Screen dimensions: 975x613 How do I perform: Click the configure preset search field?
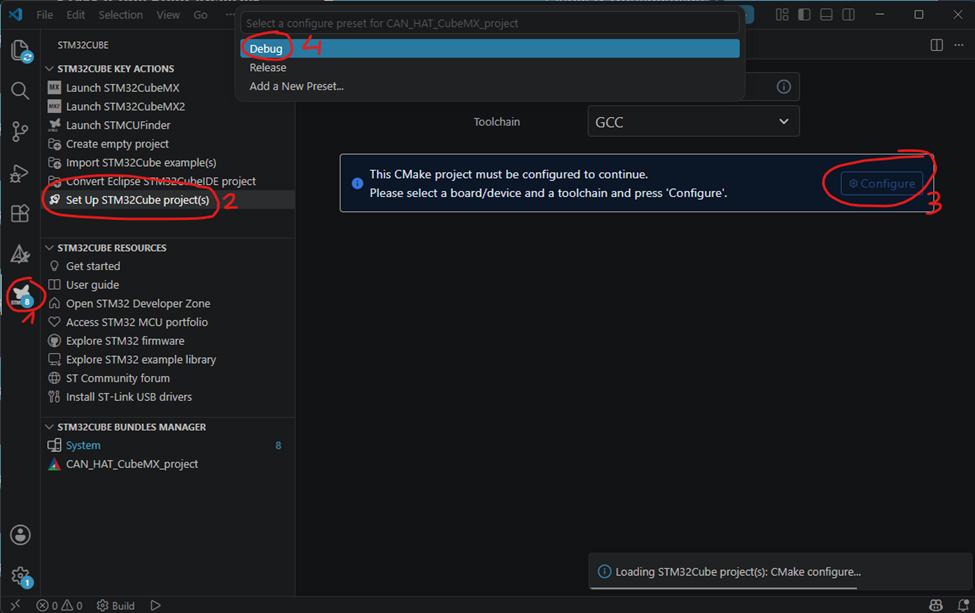coord(490,23)
